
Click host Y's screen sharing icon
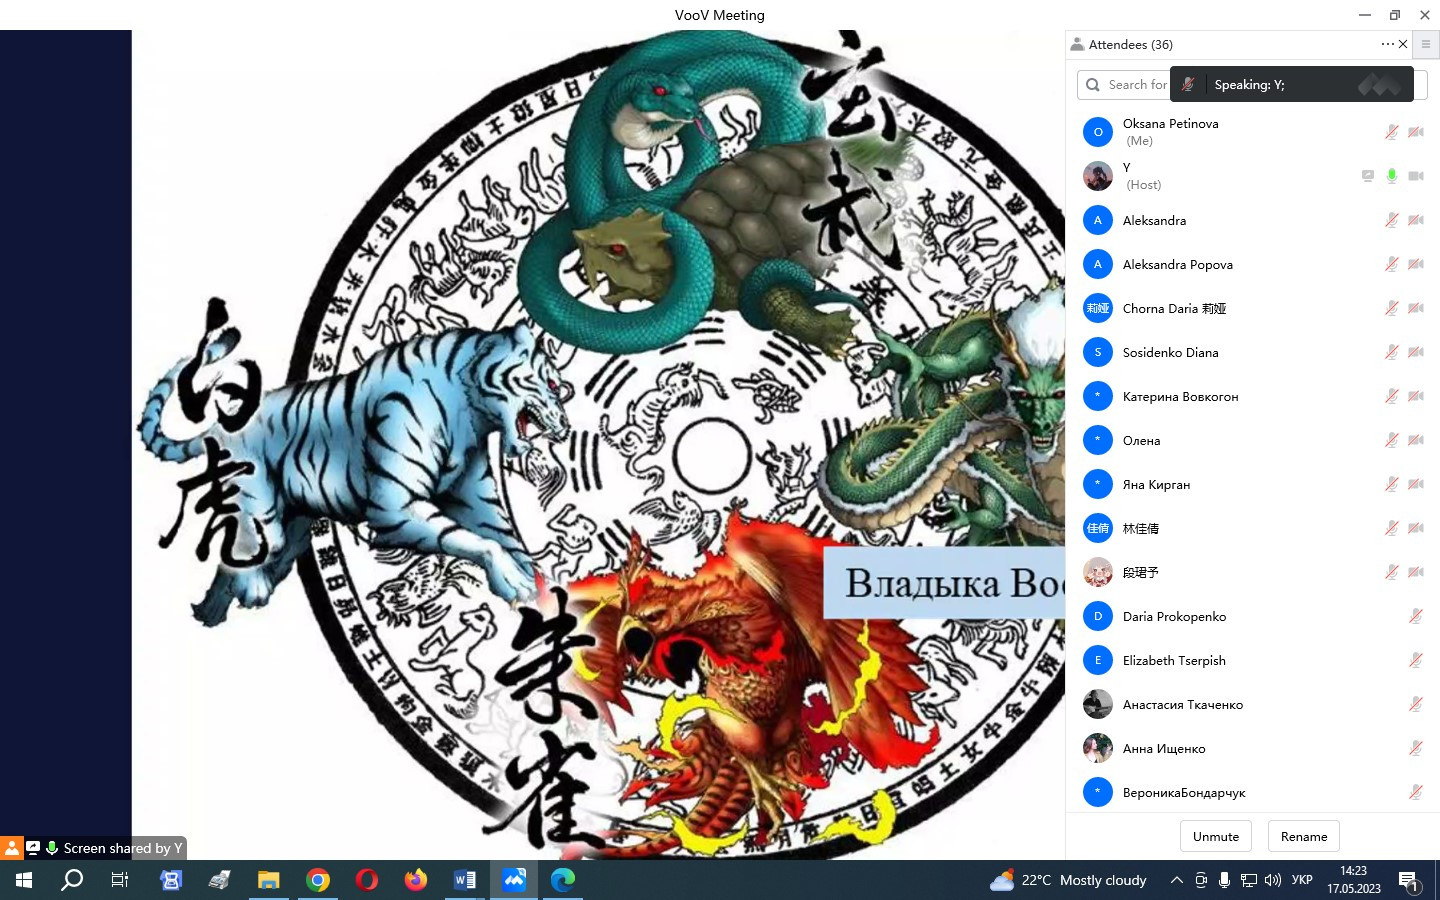(1367, 176)
